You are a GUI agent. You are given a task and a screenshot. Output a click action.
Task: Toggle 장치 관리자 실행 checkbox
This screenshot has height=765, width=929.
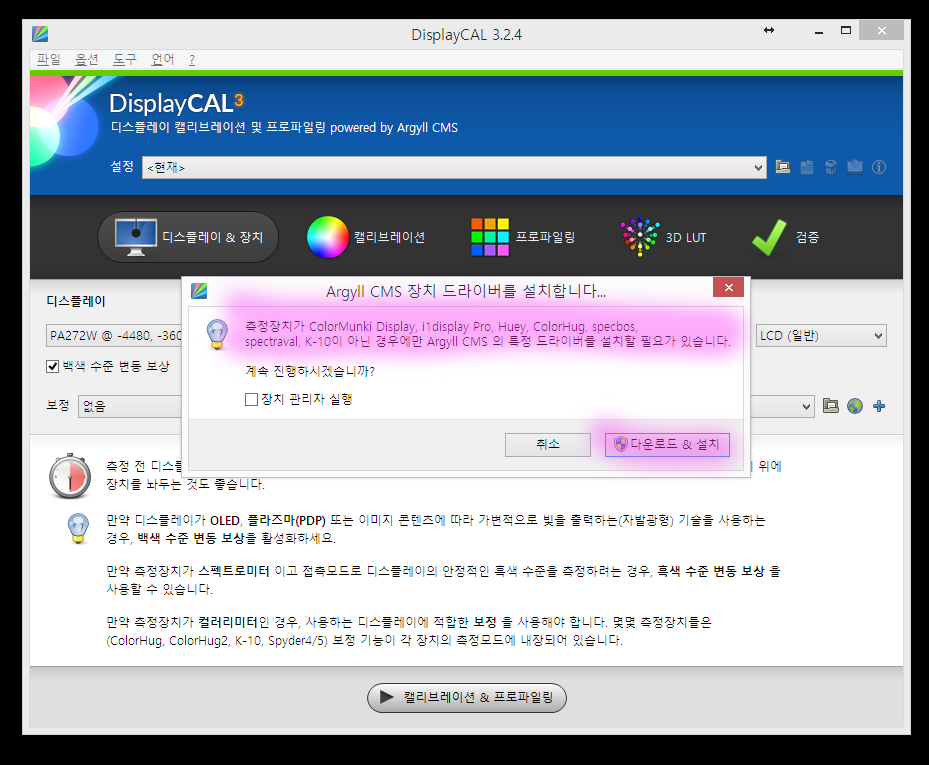(251, 399)
